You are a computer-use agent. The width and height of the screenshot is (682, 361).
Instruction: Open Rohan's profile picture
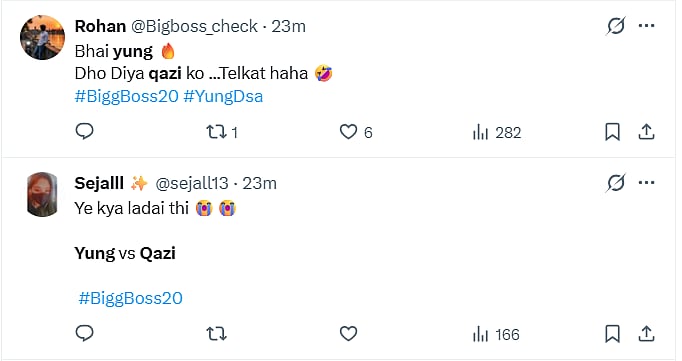point(42,37)
